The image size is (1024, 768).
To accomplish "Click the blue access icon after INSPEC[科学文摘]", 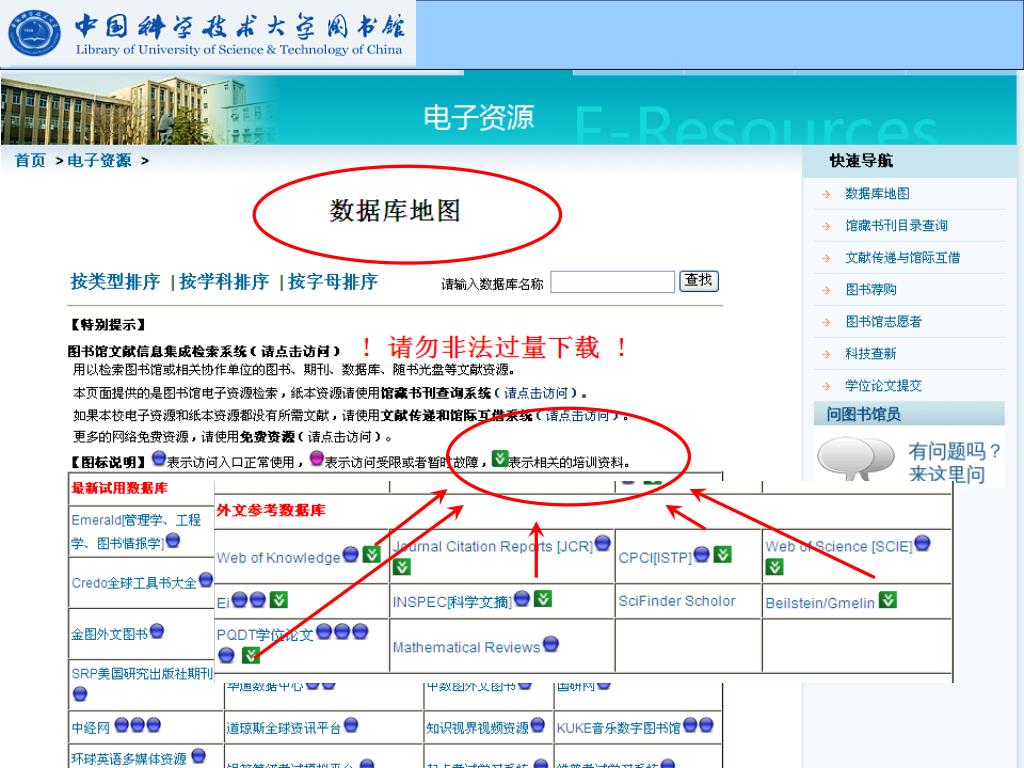I will click(522, 599).
